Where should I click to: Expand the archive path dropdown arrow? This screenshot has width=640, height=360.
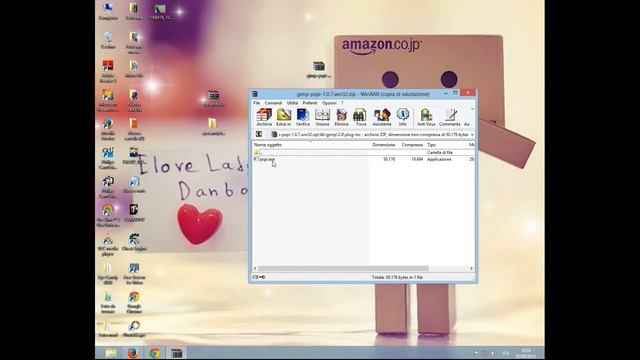click(472, 134)
